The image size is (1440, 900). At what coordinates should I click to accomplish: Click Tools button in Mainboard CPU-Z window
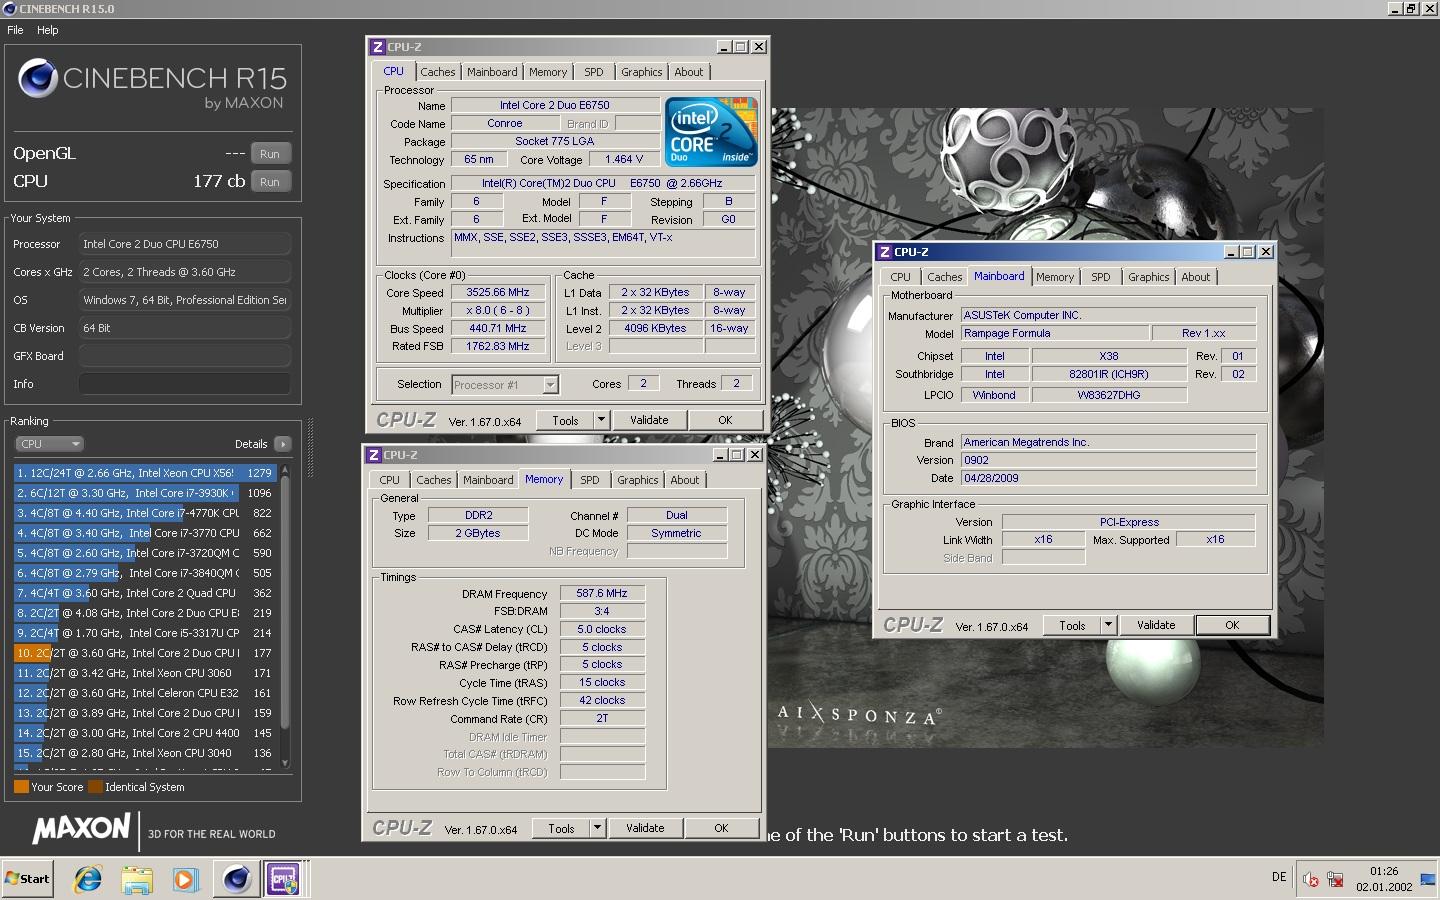click(x=1072, y=626)
